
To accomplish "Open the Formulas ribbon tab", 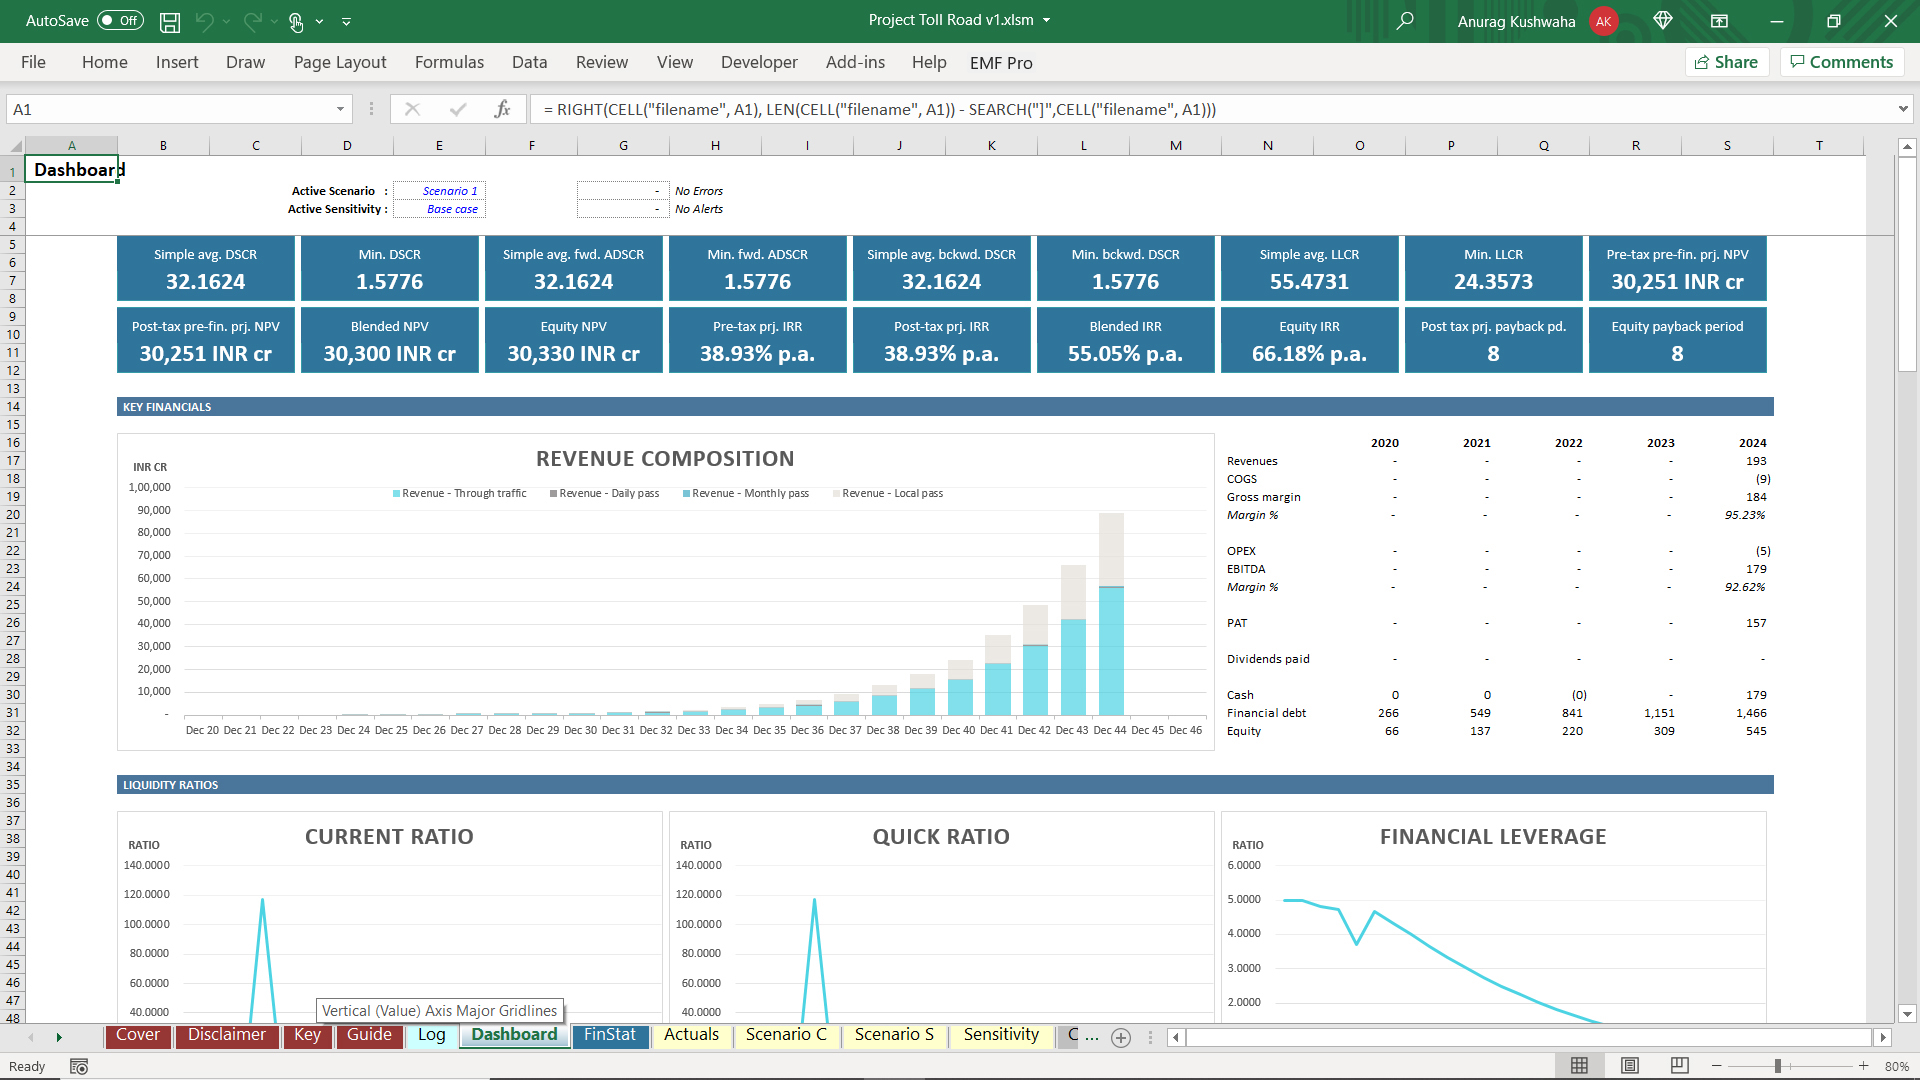I will 449,62.
